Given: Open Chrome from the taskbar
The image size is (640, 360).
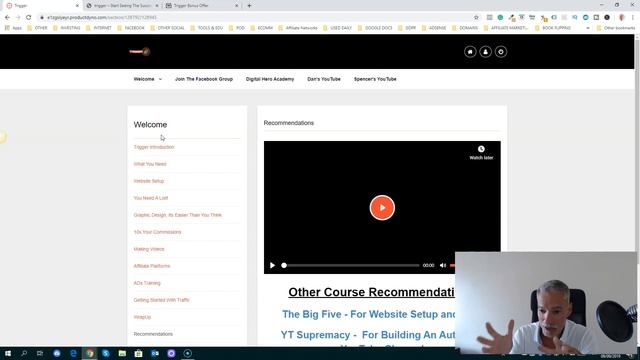Looking at the screenshot, I should pos(90,353).
